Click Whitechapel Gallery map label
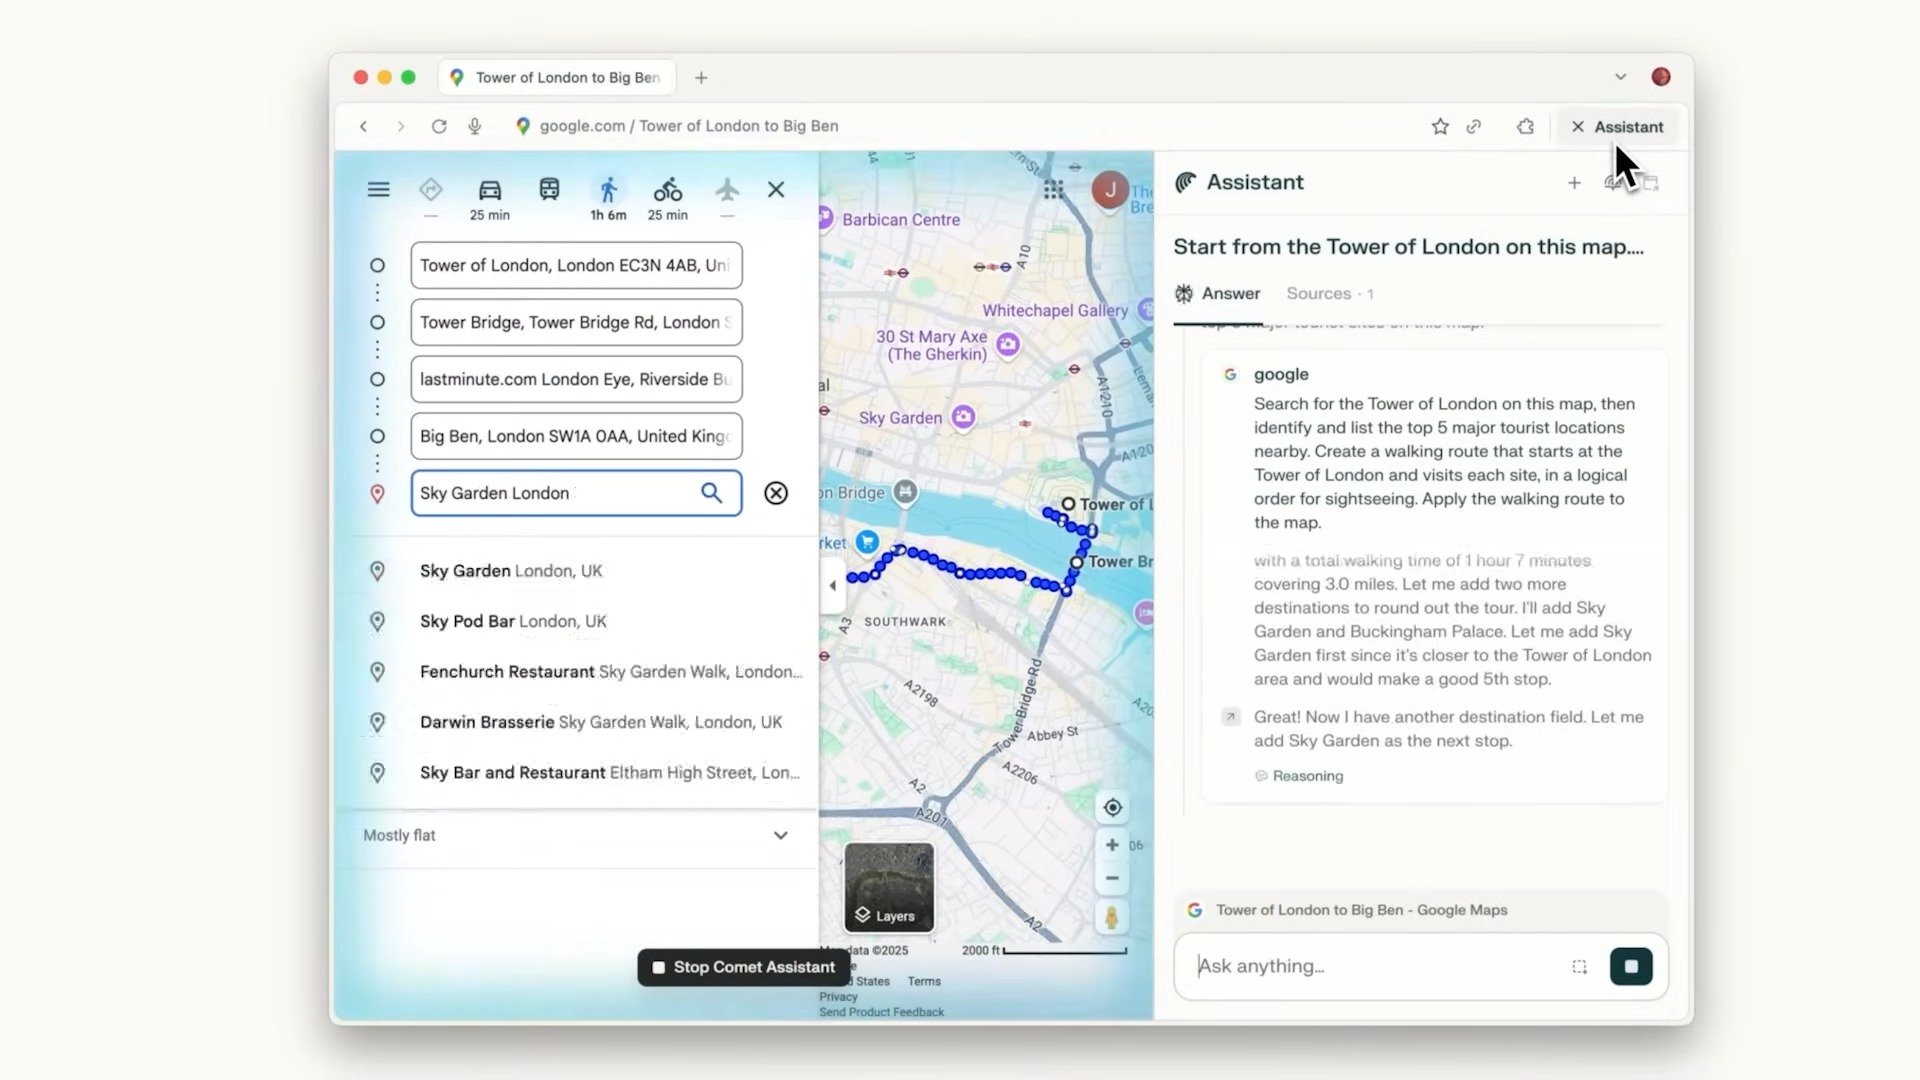1920x1080 pixels. (x=1054, y=310)
